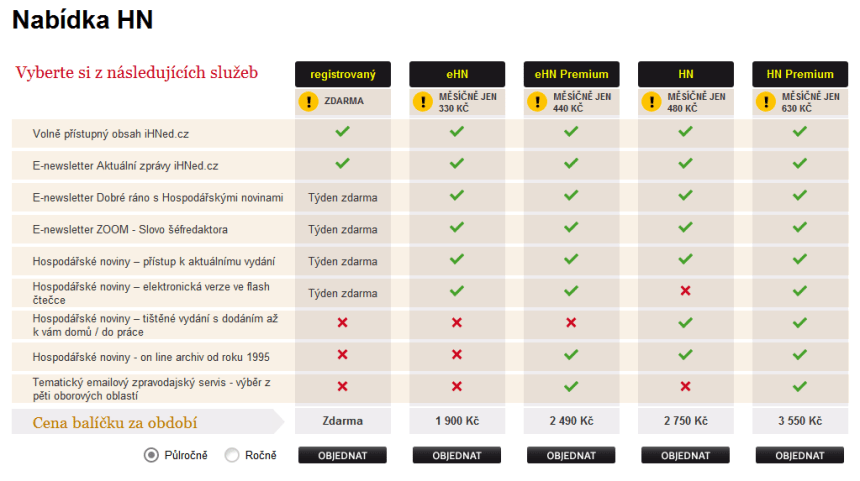Click red cross for HN flash version
The image size is (860, 481).
[x=685, y=291]
